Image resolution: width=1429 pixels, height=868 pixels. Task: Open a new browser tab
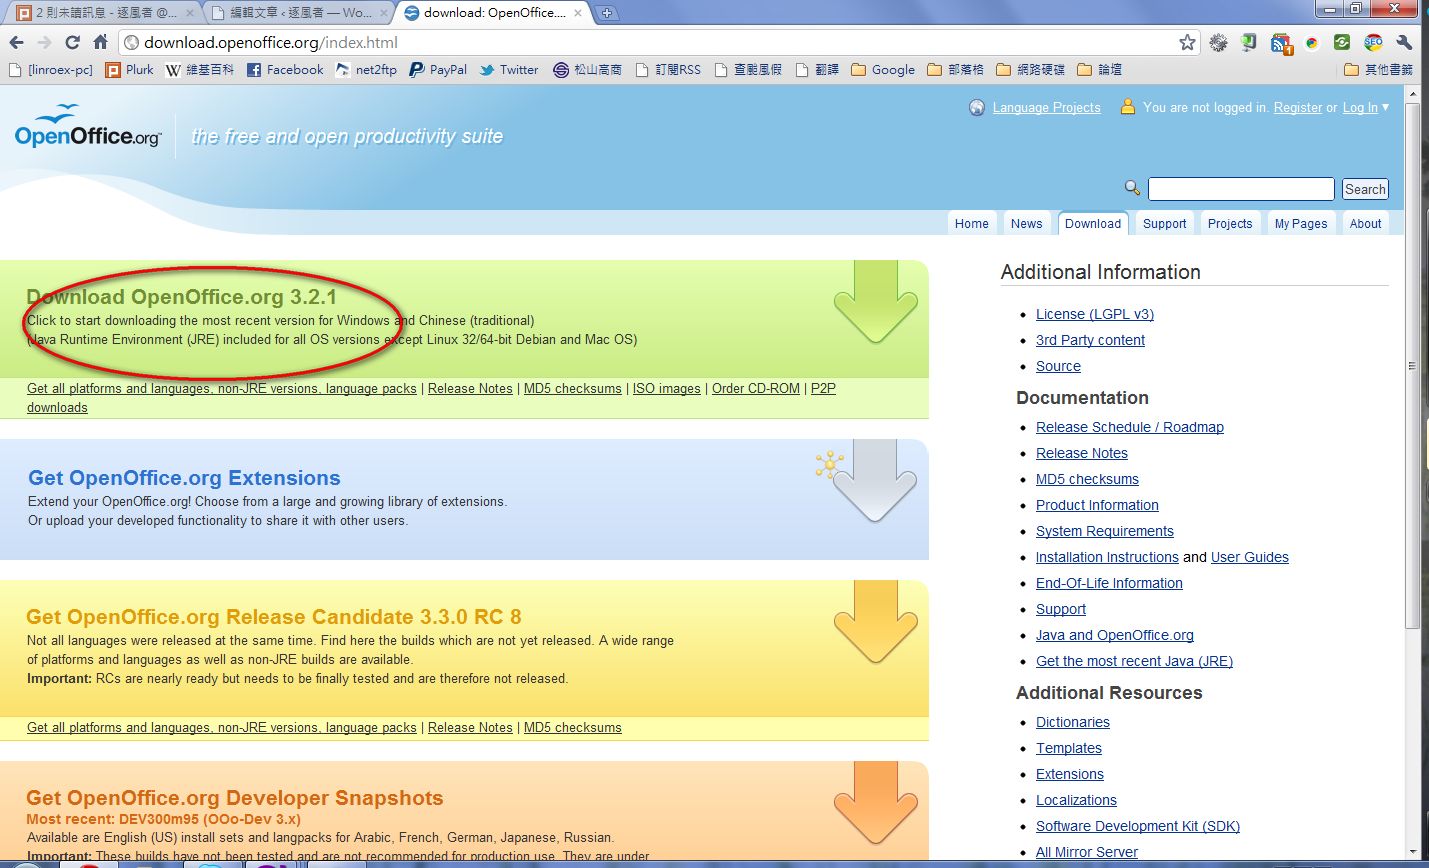pyautogui.click(x=607, y=13)
